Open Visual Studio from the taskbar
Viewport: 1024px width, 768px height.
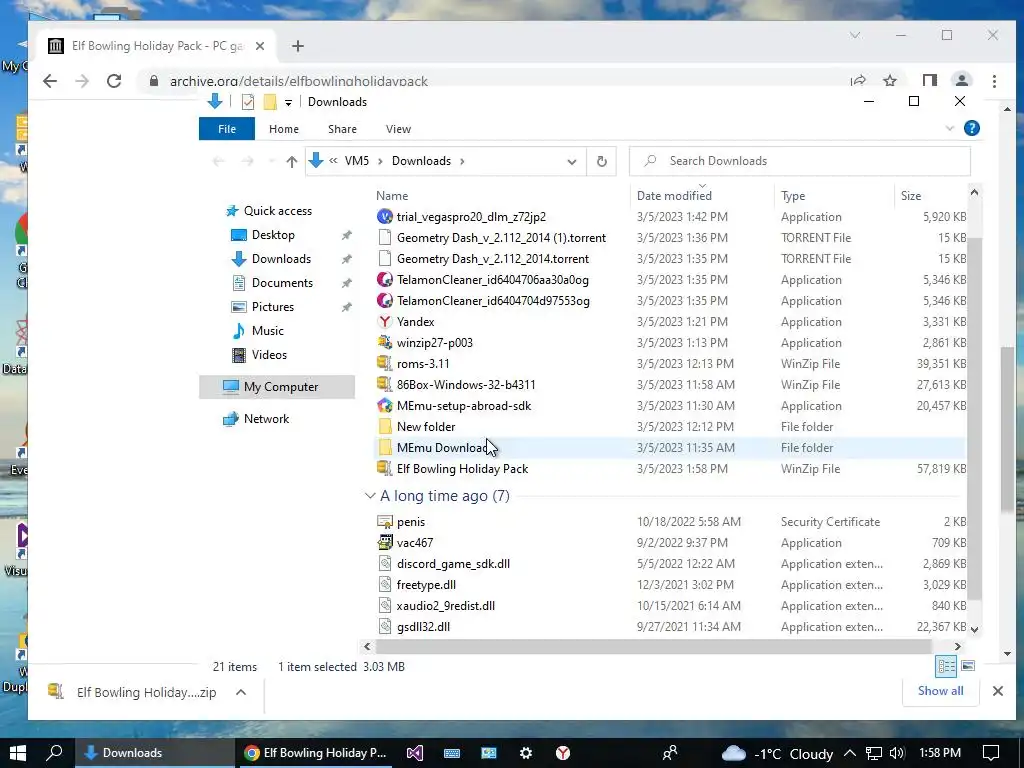[415, 753]
